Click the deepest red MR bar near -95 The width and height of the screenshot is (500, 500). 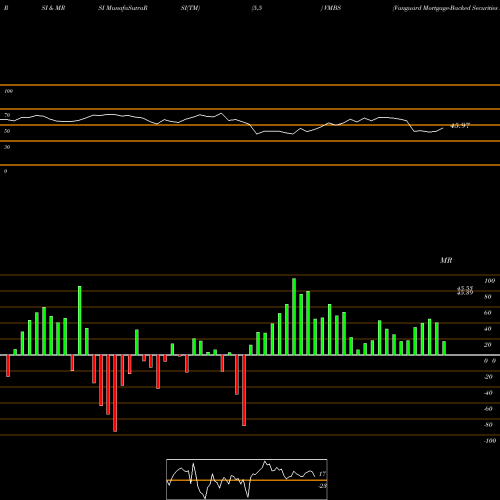coord(115,393)
